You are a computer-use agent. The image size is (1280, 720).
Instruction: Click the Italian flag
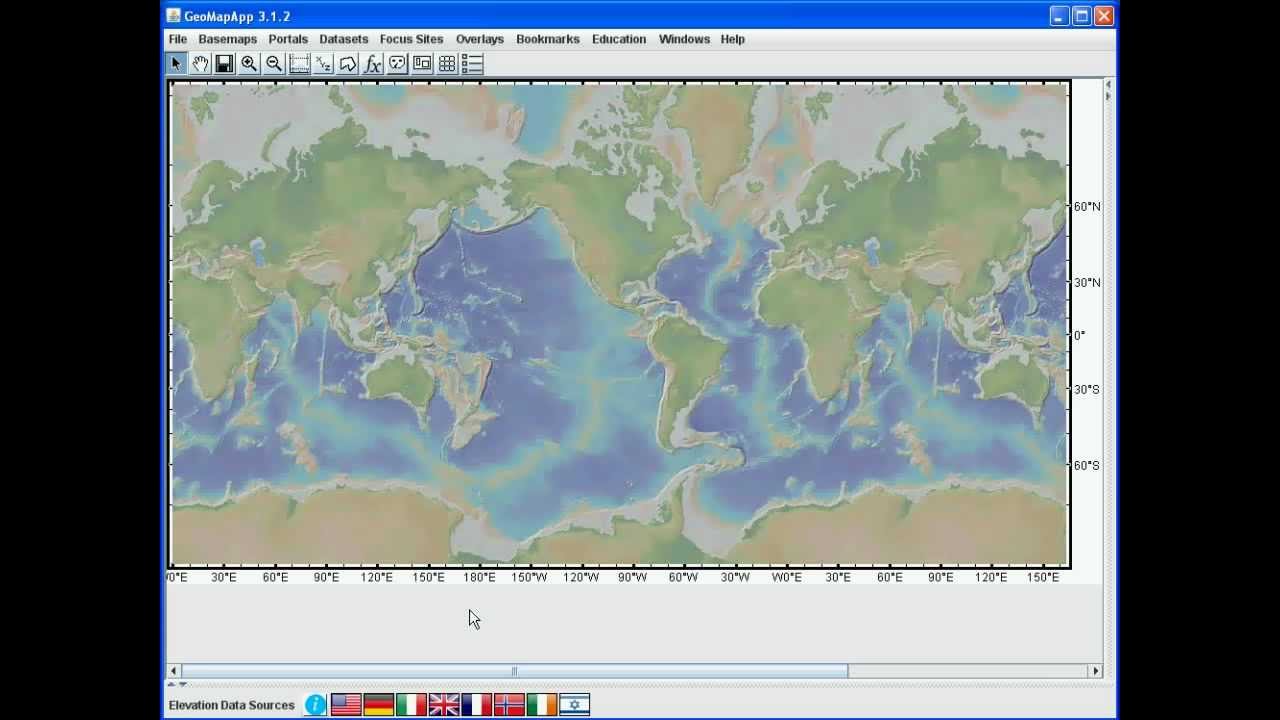[x=411, y=705]
